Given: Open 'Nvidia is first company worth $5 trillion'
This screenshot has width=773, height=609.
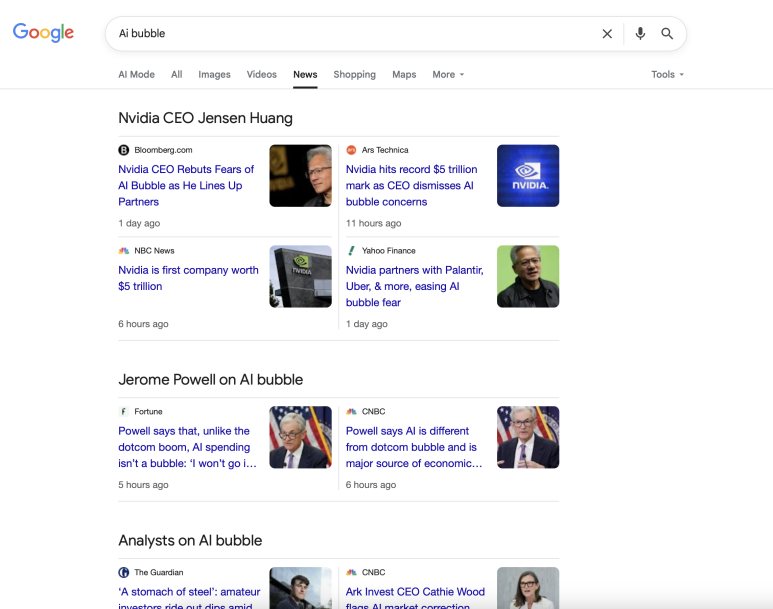Looking at the screenshot, I should point(188,278).
